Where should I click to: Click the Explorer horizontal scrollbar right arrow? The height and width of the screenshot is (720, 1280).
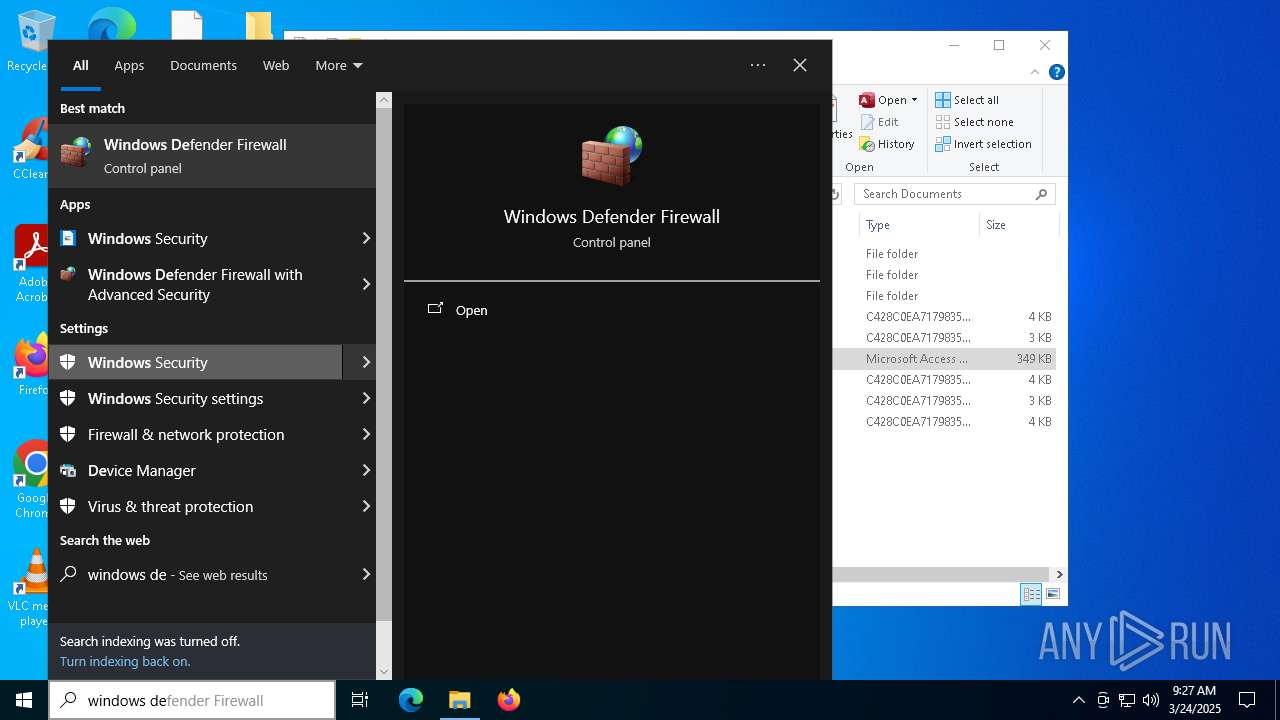1059,574
